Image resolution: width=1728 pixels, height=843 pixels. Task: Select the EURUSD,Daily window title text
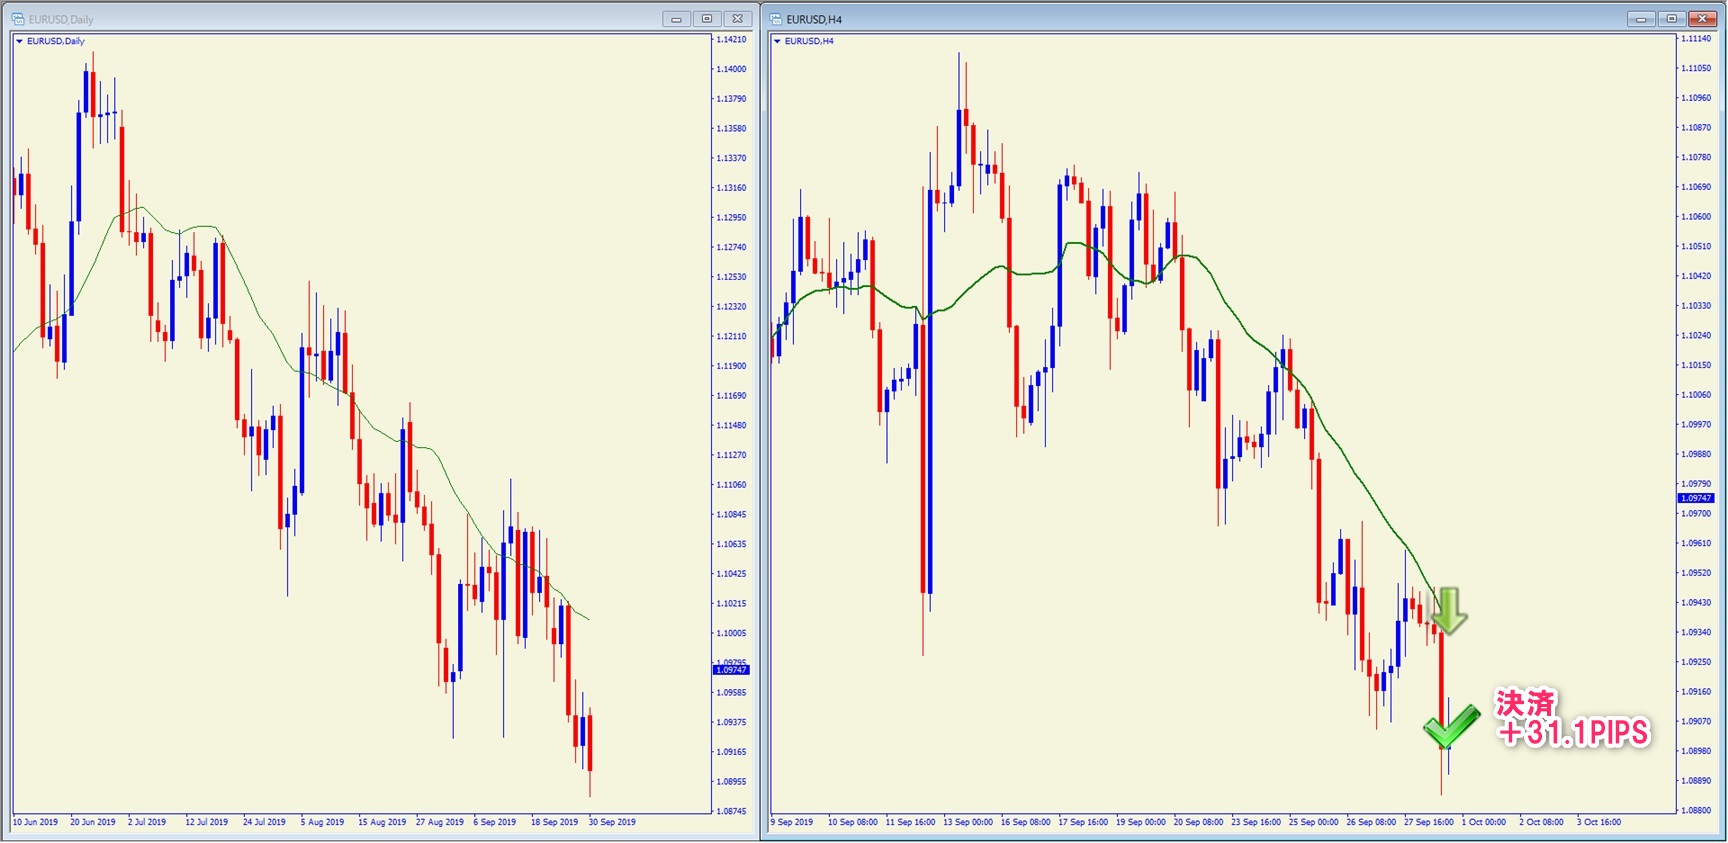[x=61, y=19]
